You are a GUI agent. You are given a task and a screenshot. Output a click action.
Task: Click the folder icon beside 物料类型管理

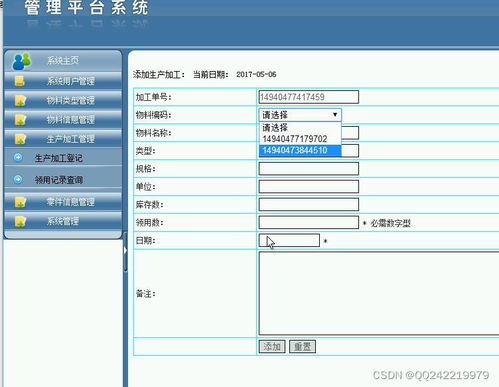[20, 100]
